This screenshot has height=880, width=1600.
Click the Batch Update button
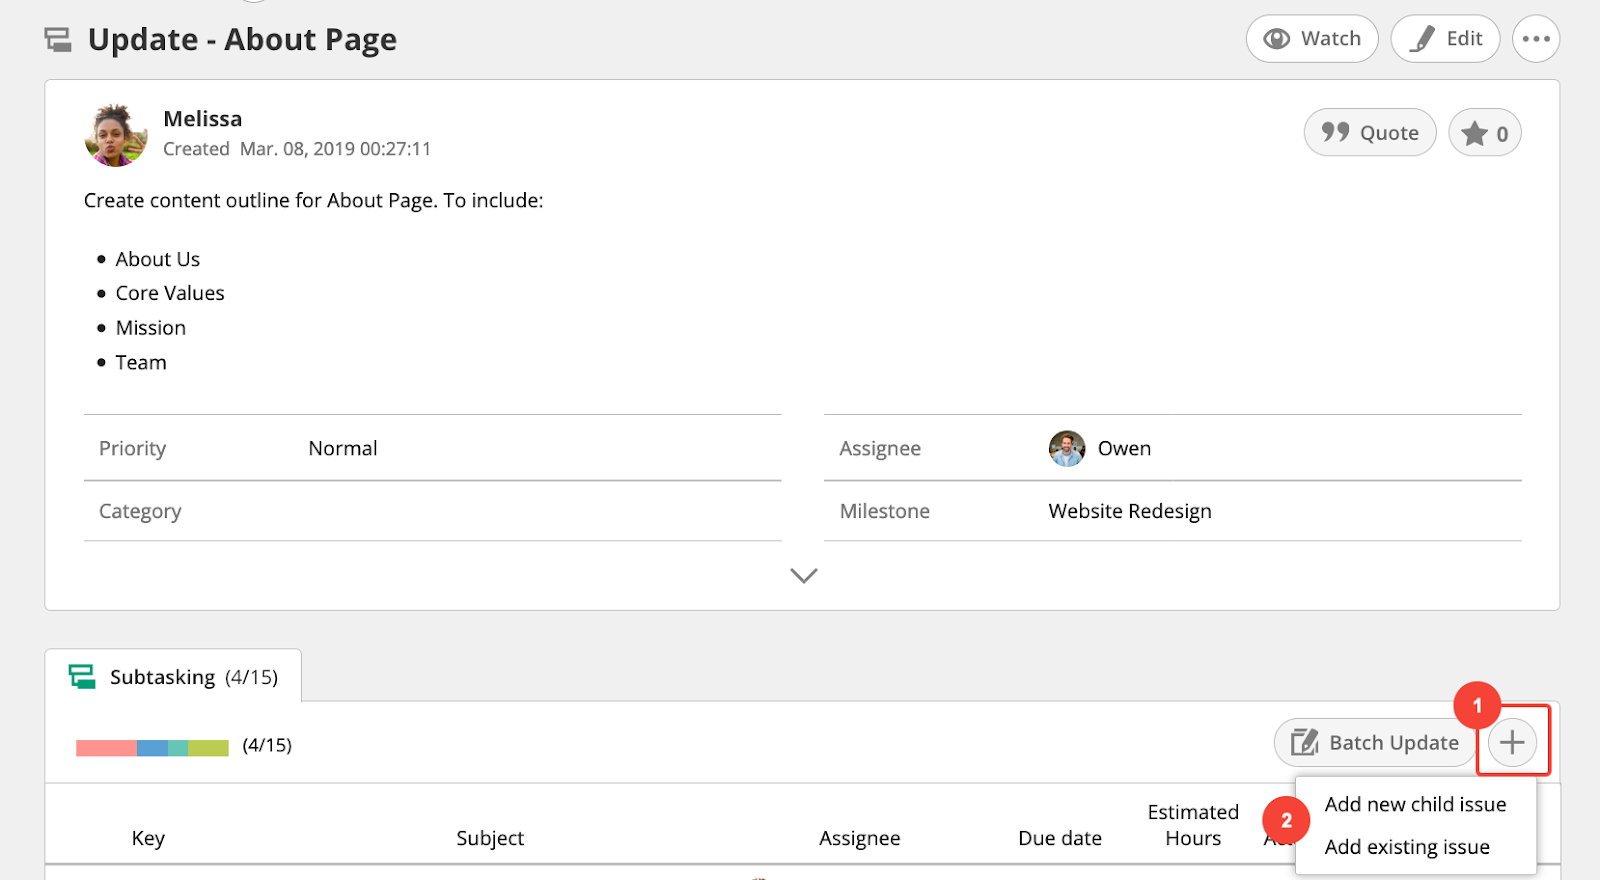click(1374, 743)
